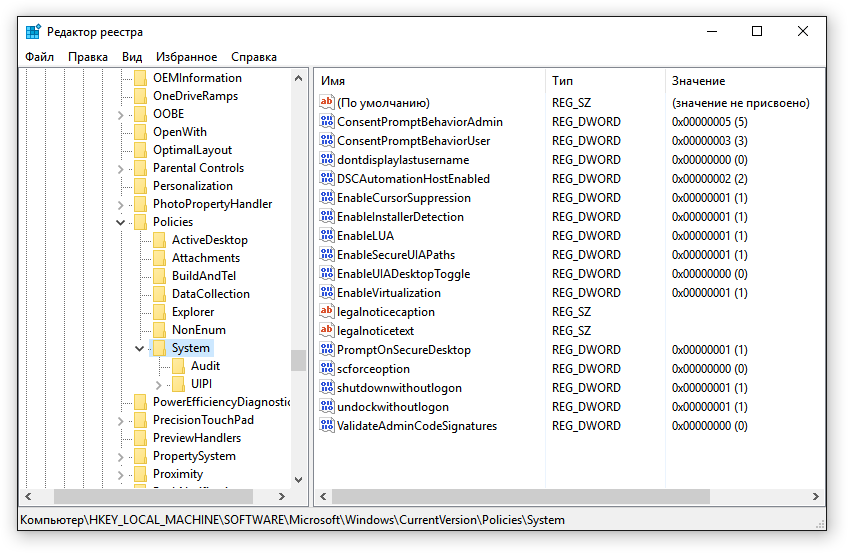Click the DWORD icon next to ConsentPromptBehaviorAdmin
This screenshot has height=553, width=848.
coord(327,121)
